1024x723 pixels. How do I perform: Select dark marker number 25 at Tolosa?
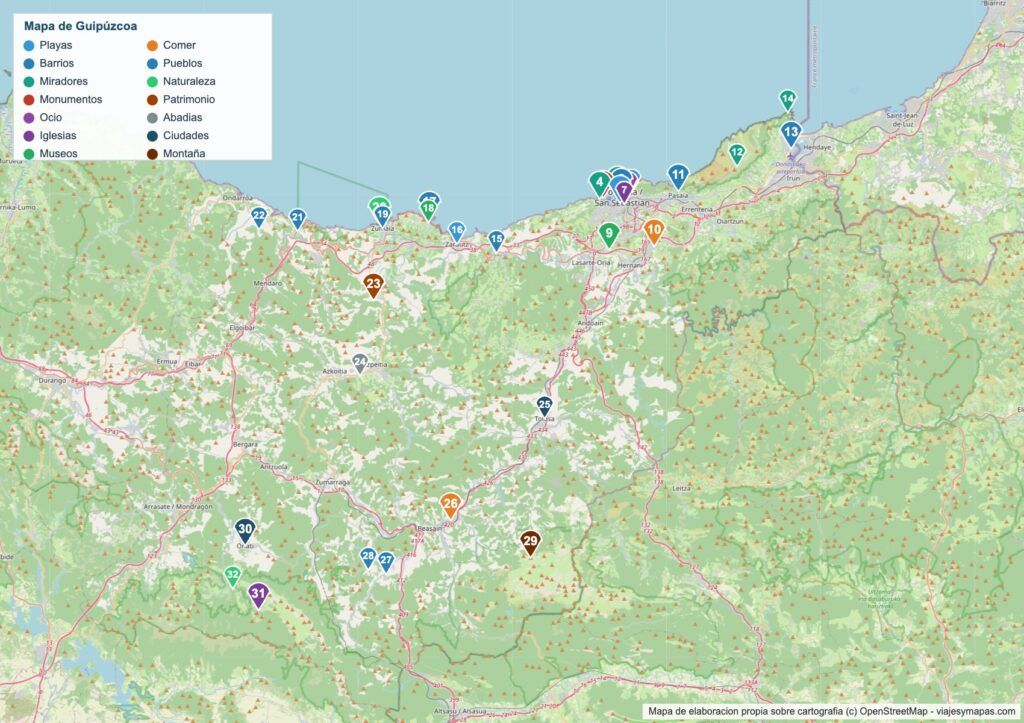pyautogui.click(x=544, y=406)
